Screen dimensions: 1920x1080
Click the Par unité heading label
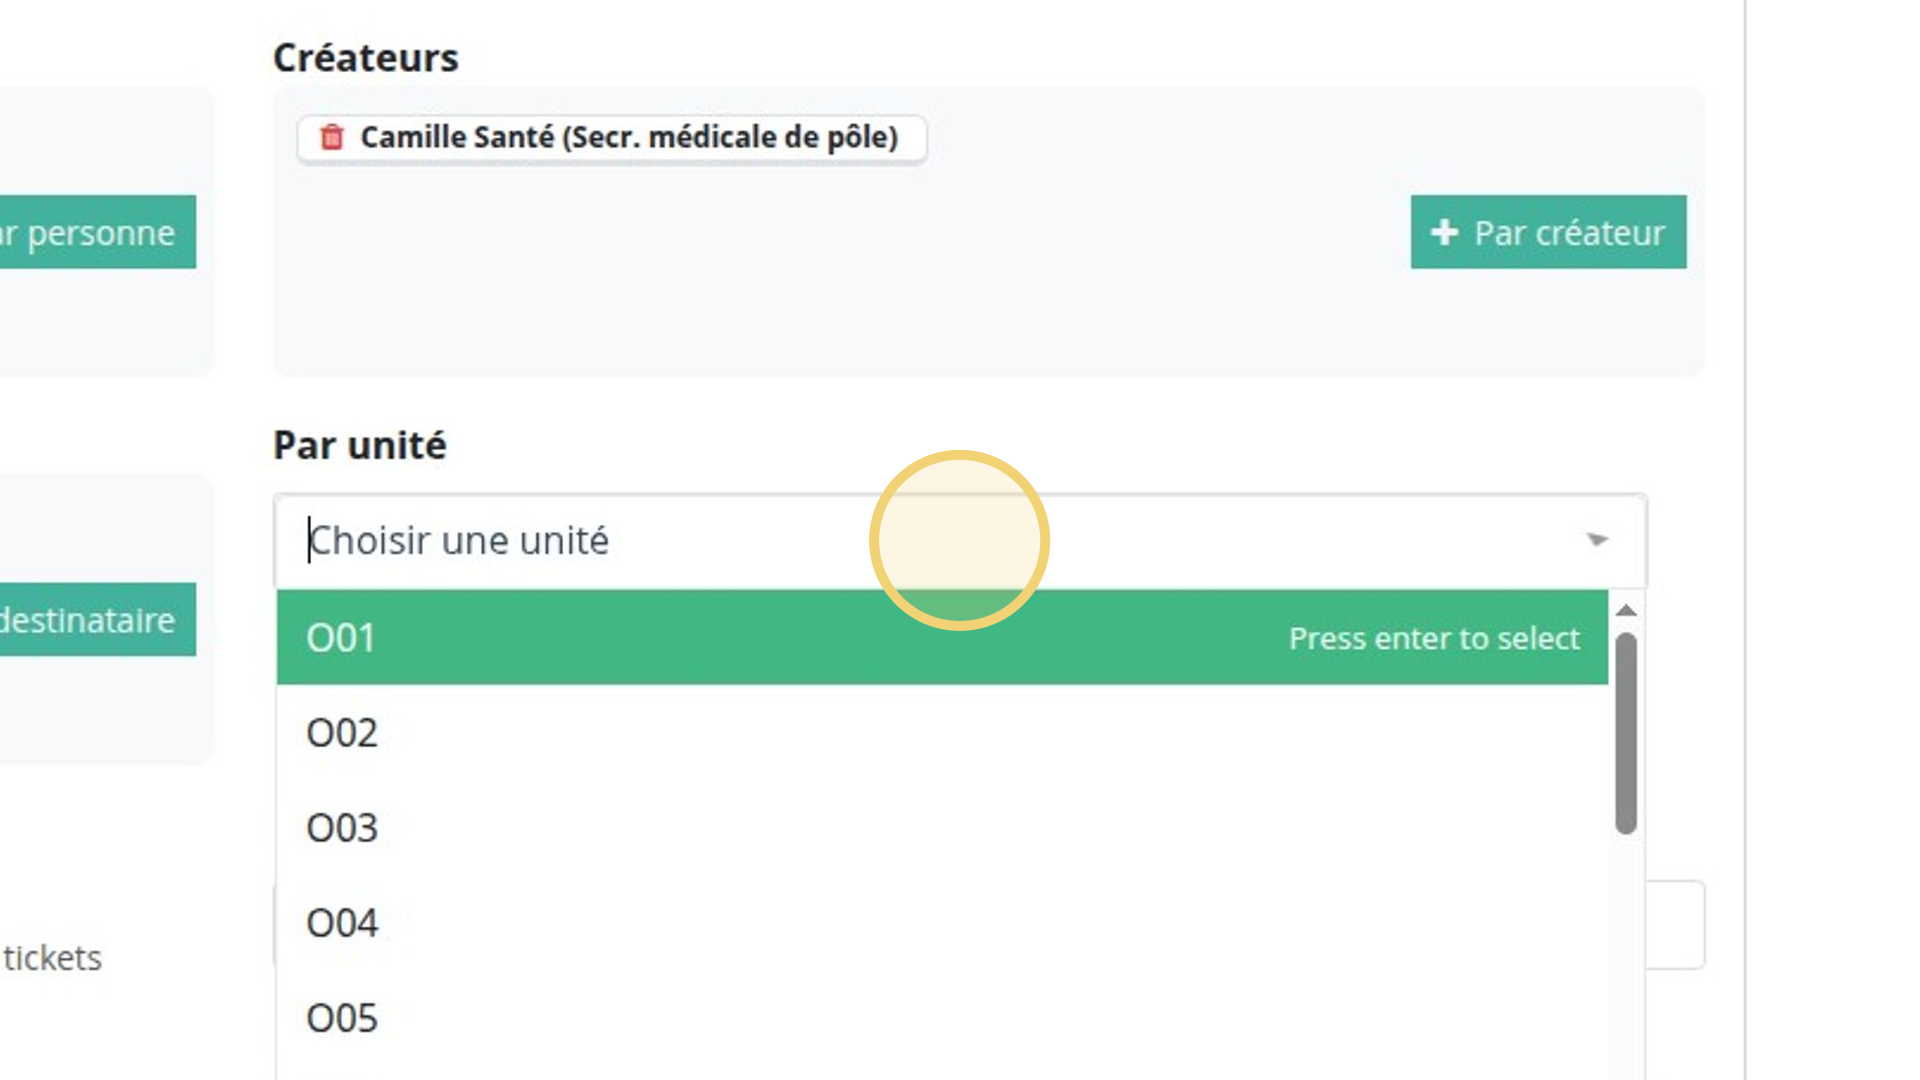[359, 445]
